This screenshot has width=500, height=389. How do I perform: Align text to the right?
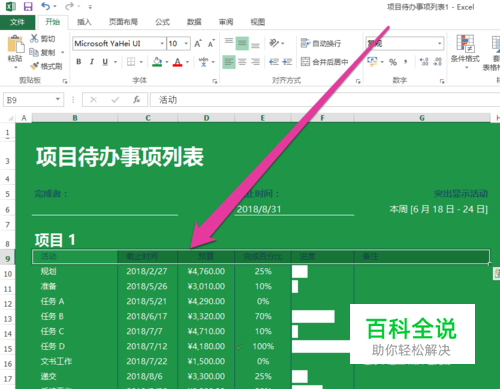(255, 62)
